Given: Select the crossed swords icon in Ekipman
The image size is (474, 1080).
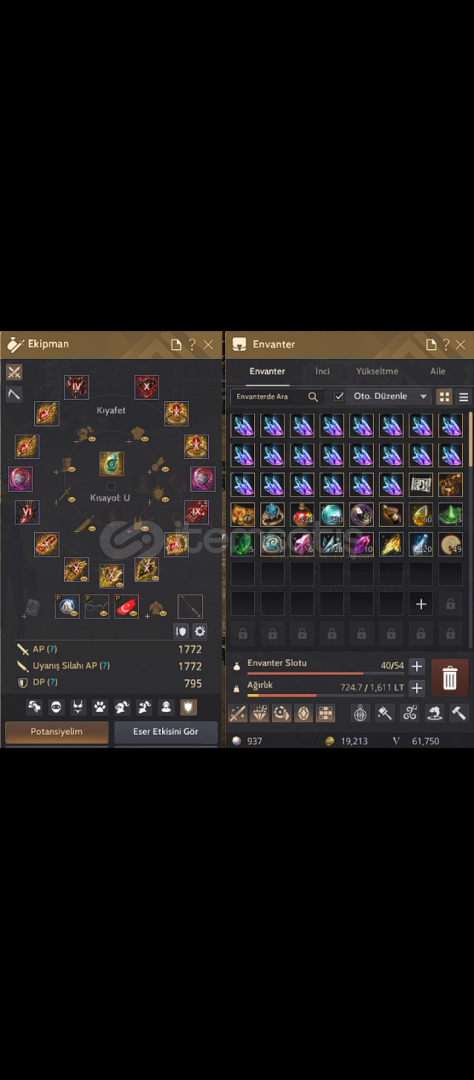Looking at the screenshot, I should (14, 372).
